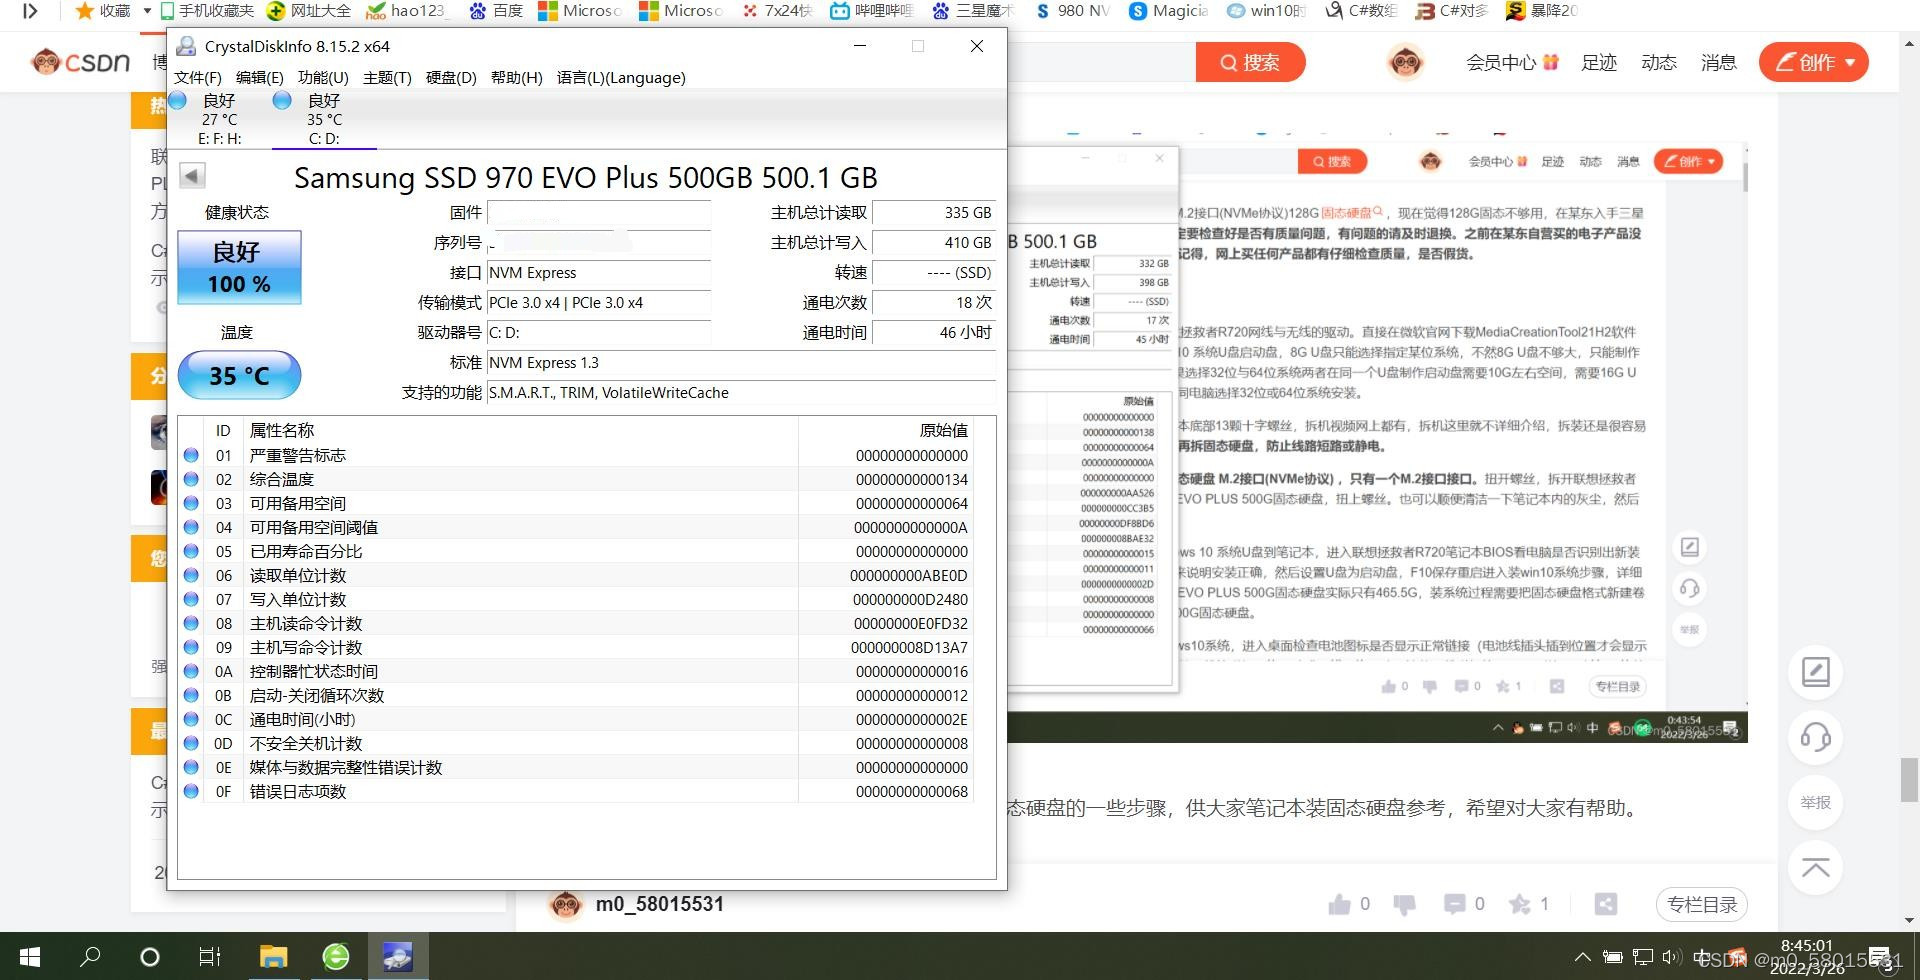The width and height of the screenshot is (1920, 980).
Task: Open the 硬盘(D) menu
Action: pos(451,77)
